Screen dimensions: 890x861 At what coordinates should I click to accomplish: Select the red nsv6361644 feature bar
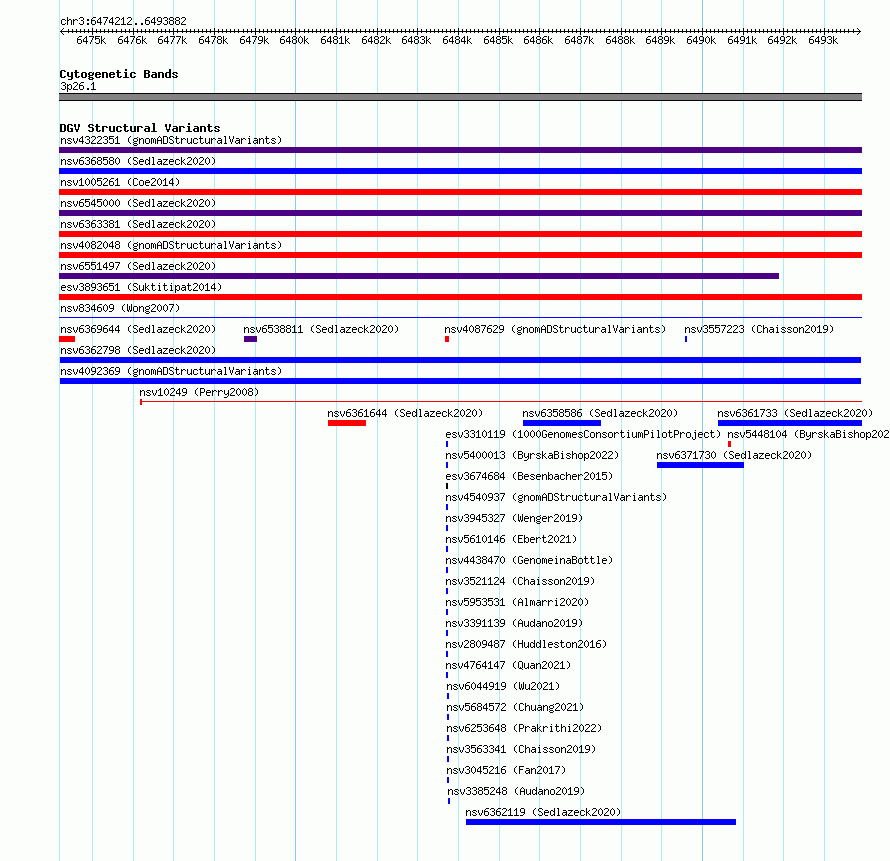[347, 423]
